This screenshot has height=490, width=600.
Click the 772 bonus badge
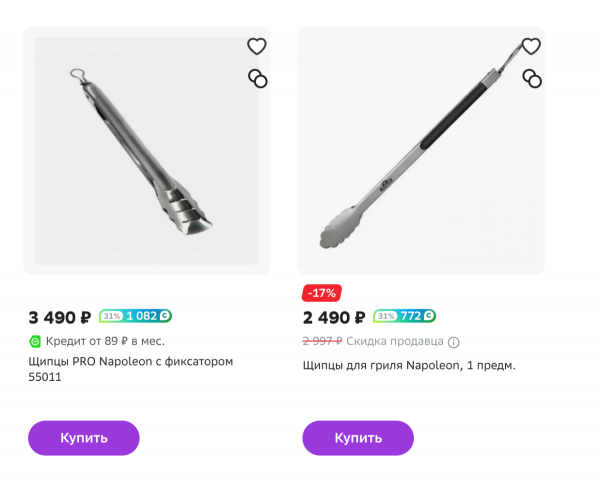click(411, 317)
